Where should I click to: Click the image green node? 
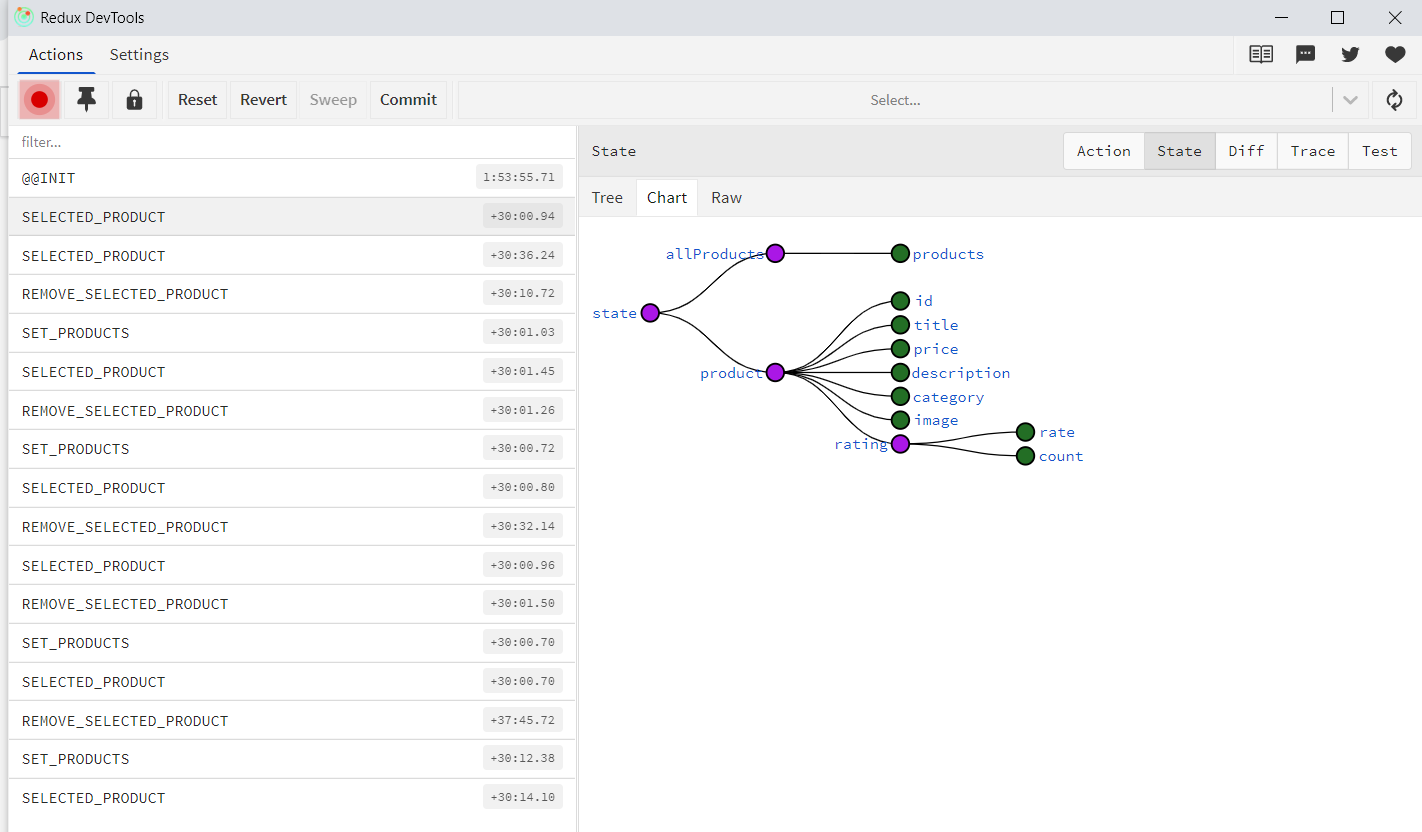point(900,420)
